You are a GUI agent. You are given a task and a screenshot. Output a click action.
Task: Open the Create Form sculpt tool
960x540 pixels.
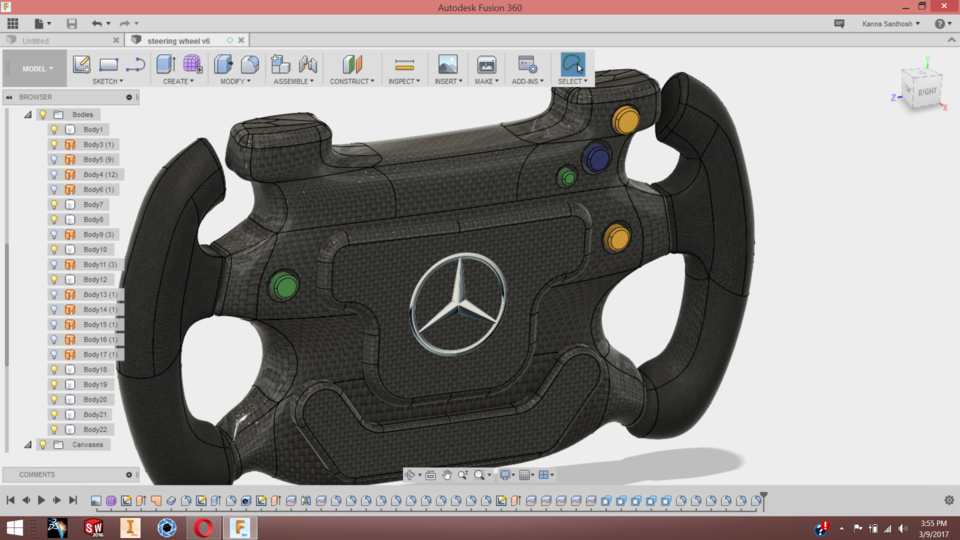pyautogui.click(x=192, y=64)
